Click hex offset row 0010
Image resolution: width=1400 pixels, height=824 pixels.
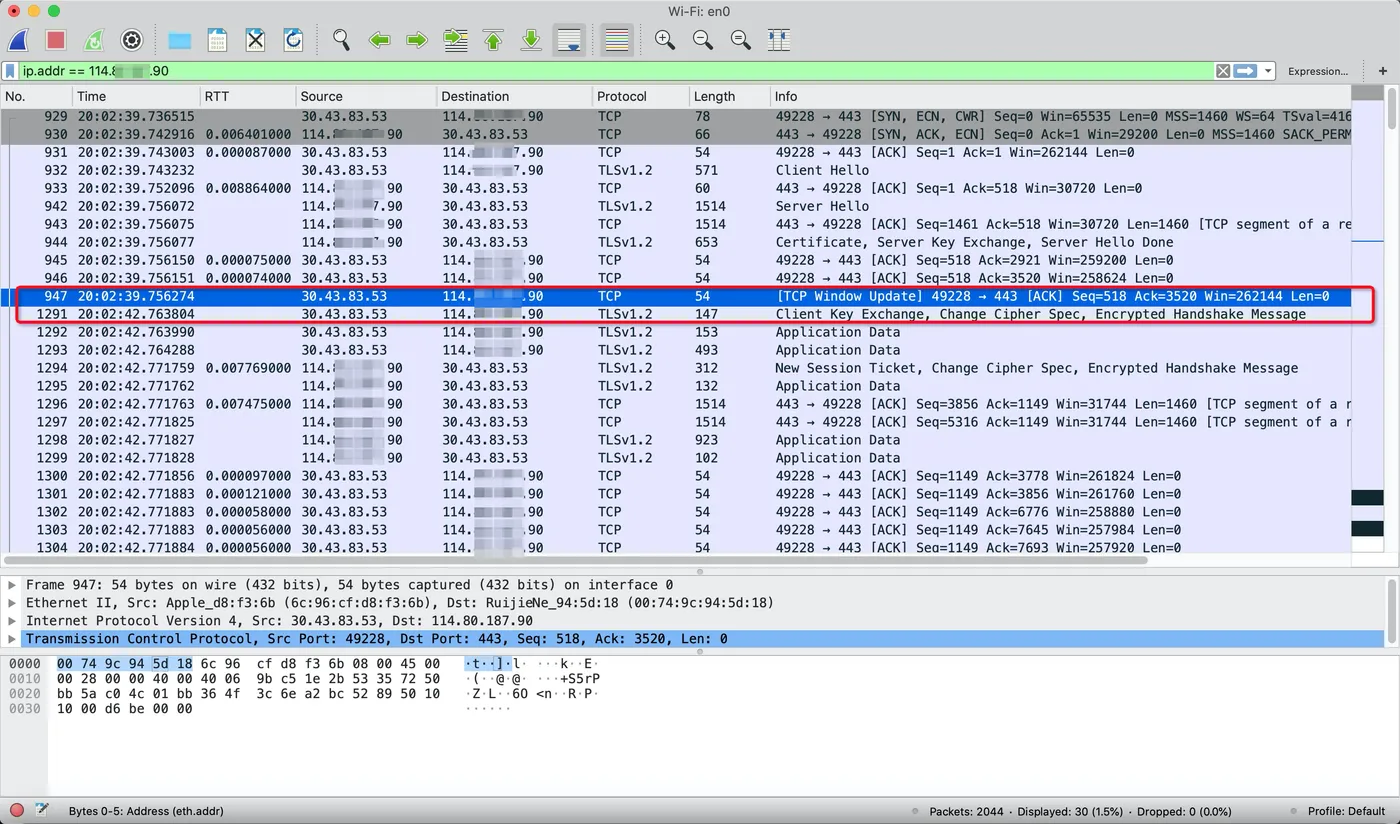[x=24, y=679]
